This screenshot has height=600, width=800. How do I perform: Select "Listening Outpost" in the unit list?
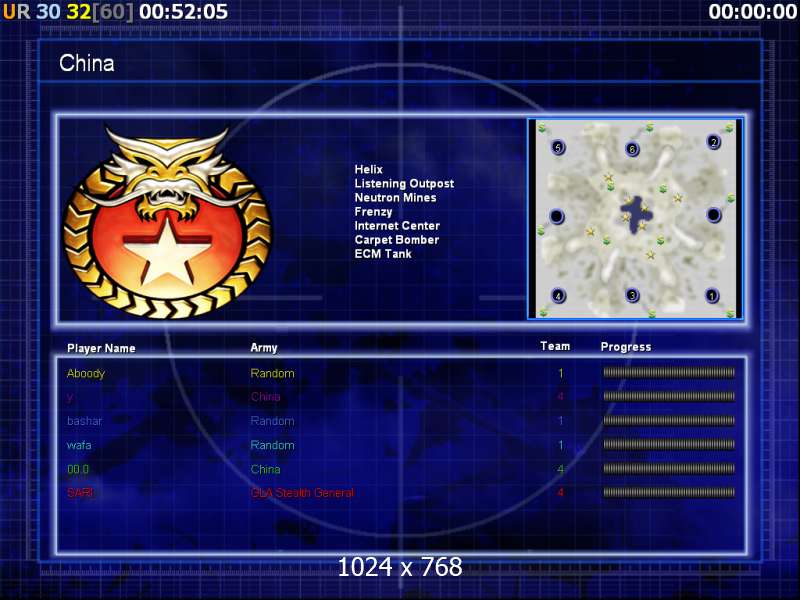pos(404,184)
